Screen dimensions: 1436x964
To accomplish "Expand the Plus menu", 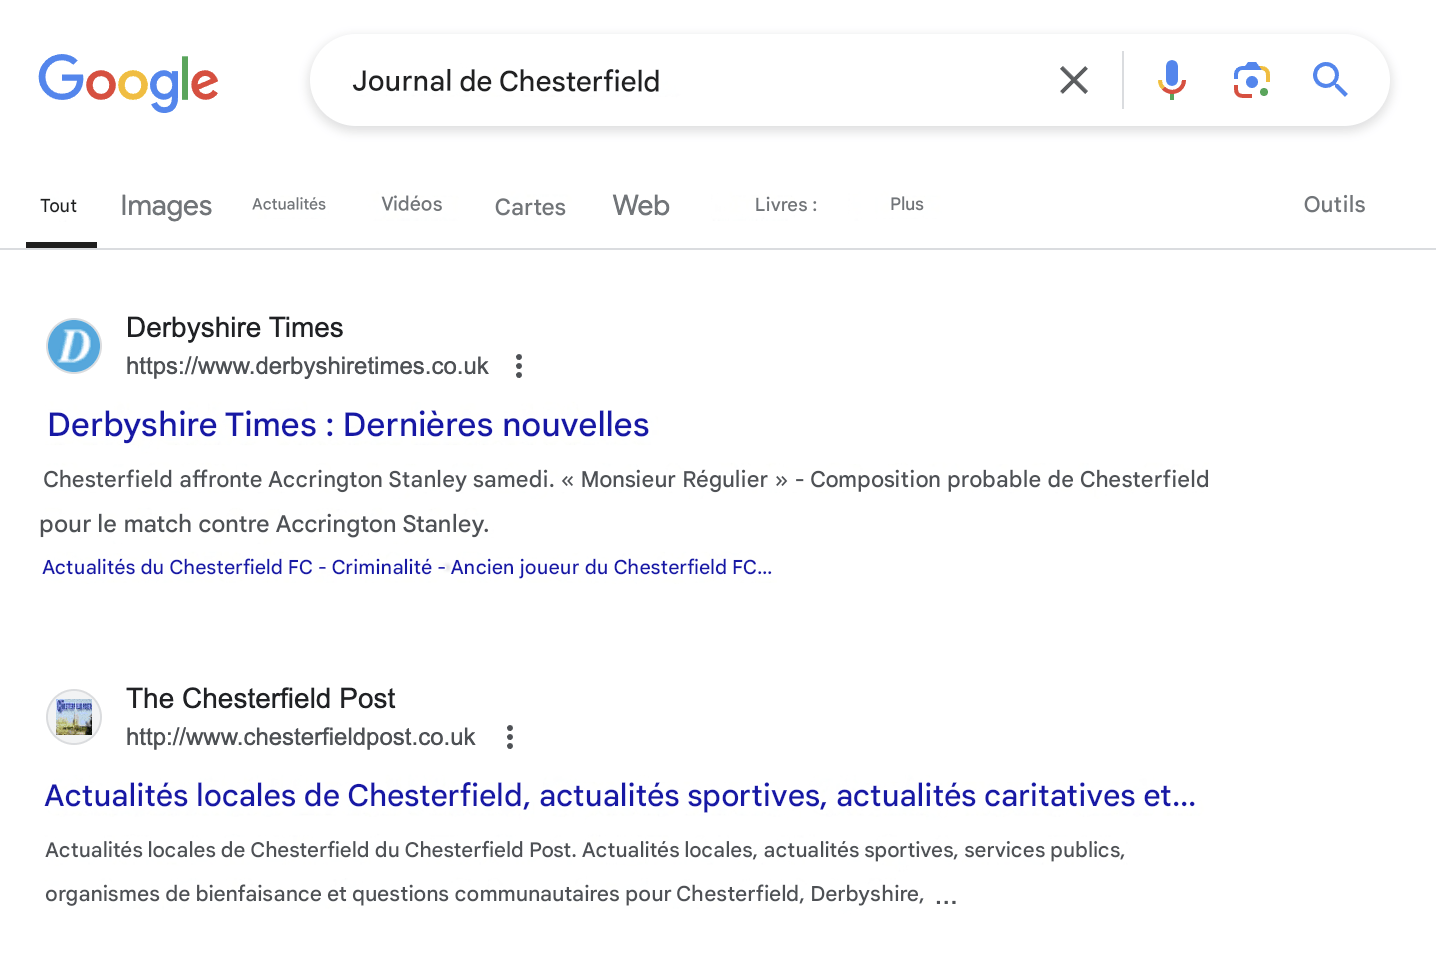I will [x=907, y=204].
